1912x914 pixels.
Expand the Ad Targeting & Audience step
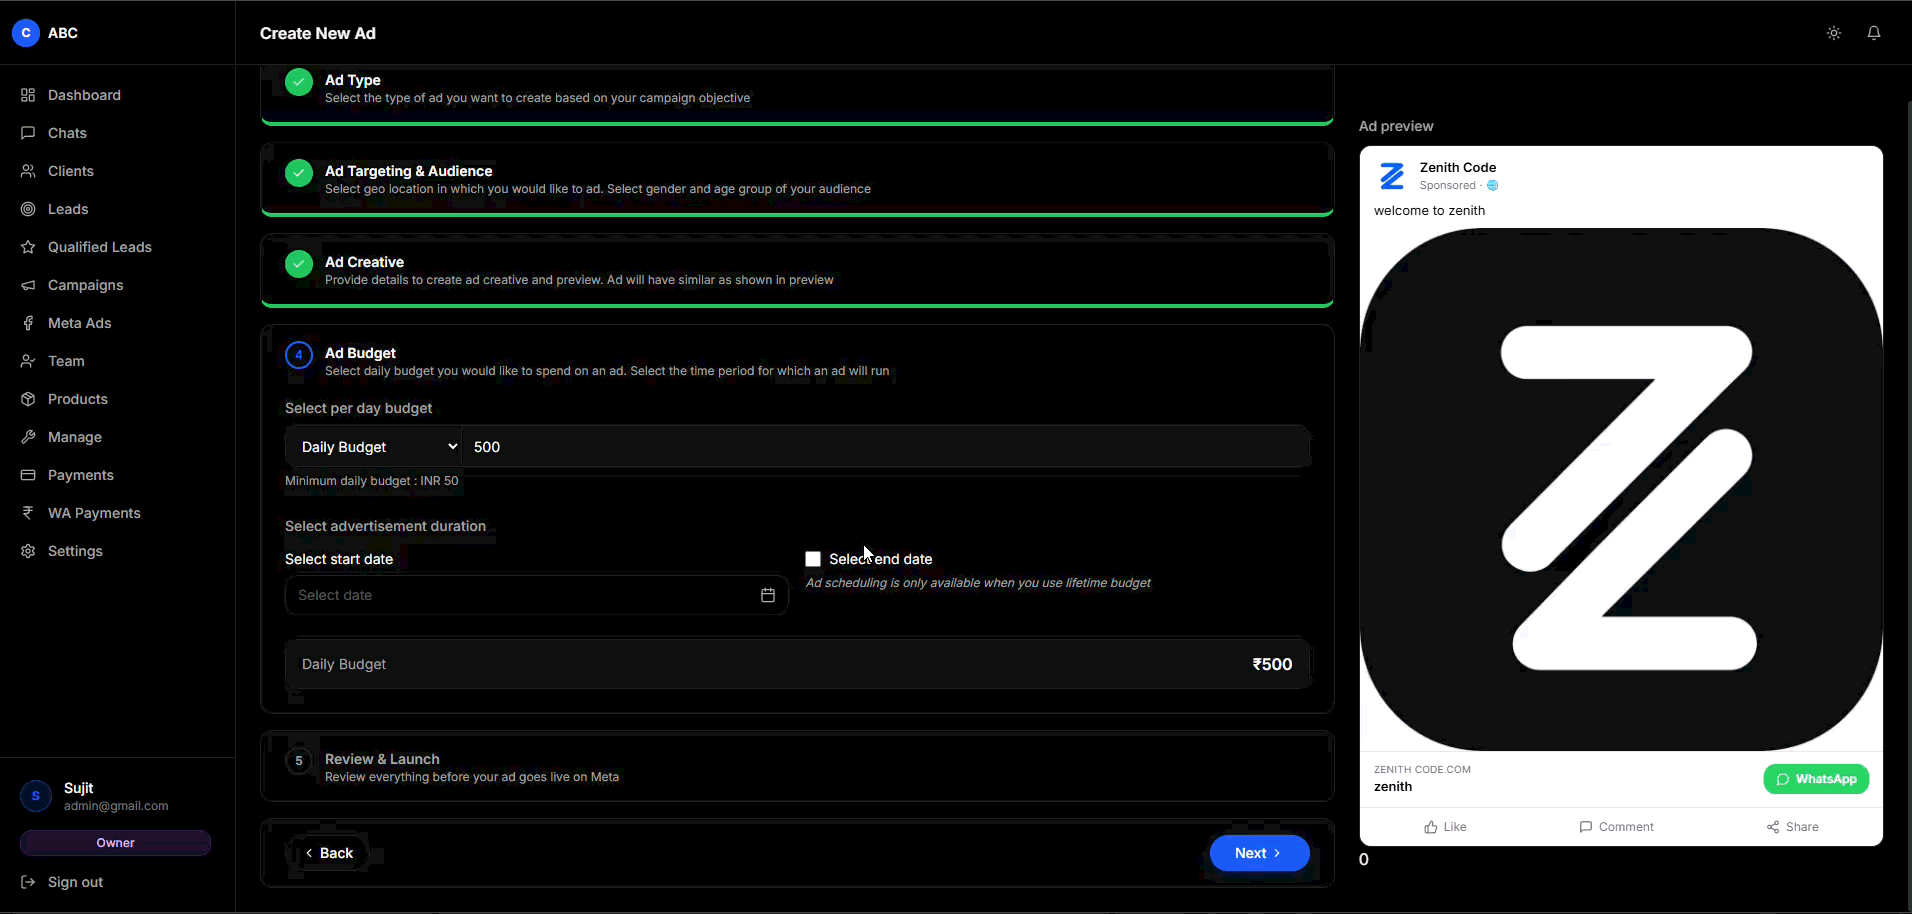797,179
